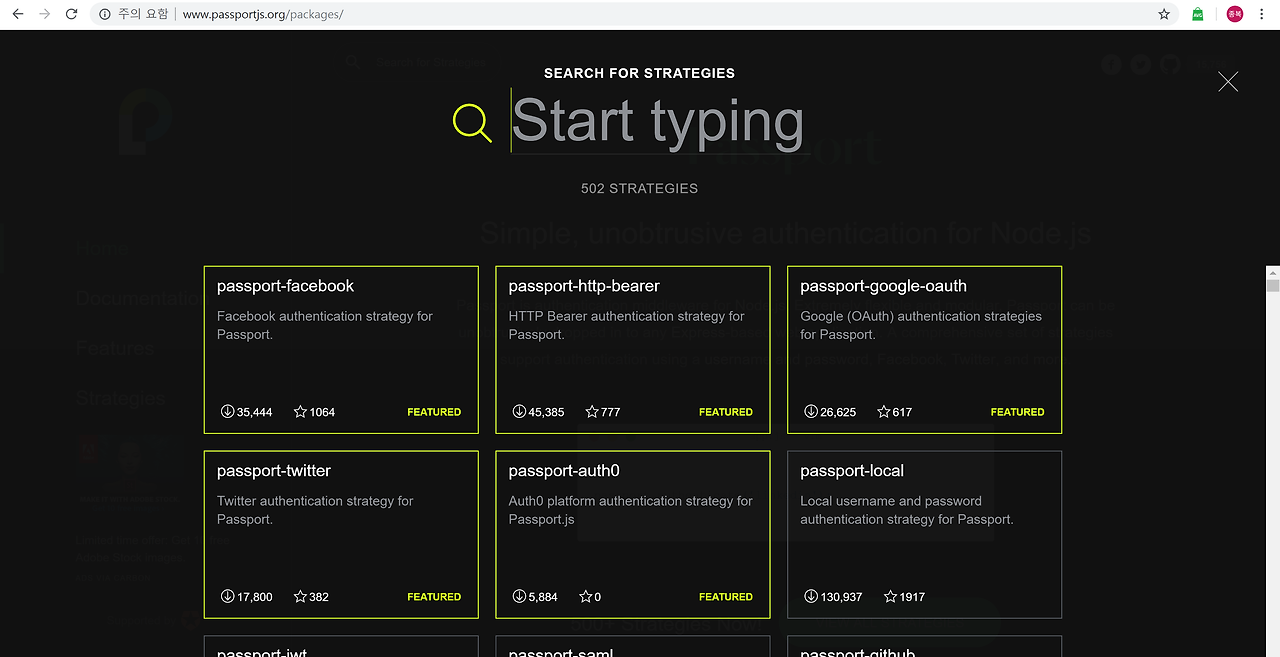Click the FEATURED label on passport-auth0

click(726, 597)
